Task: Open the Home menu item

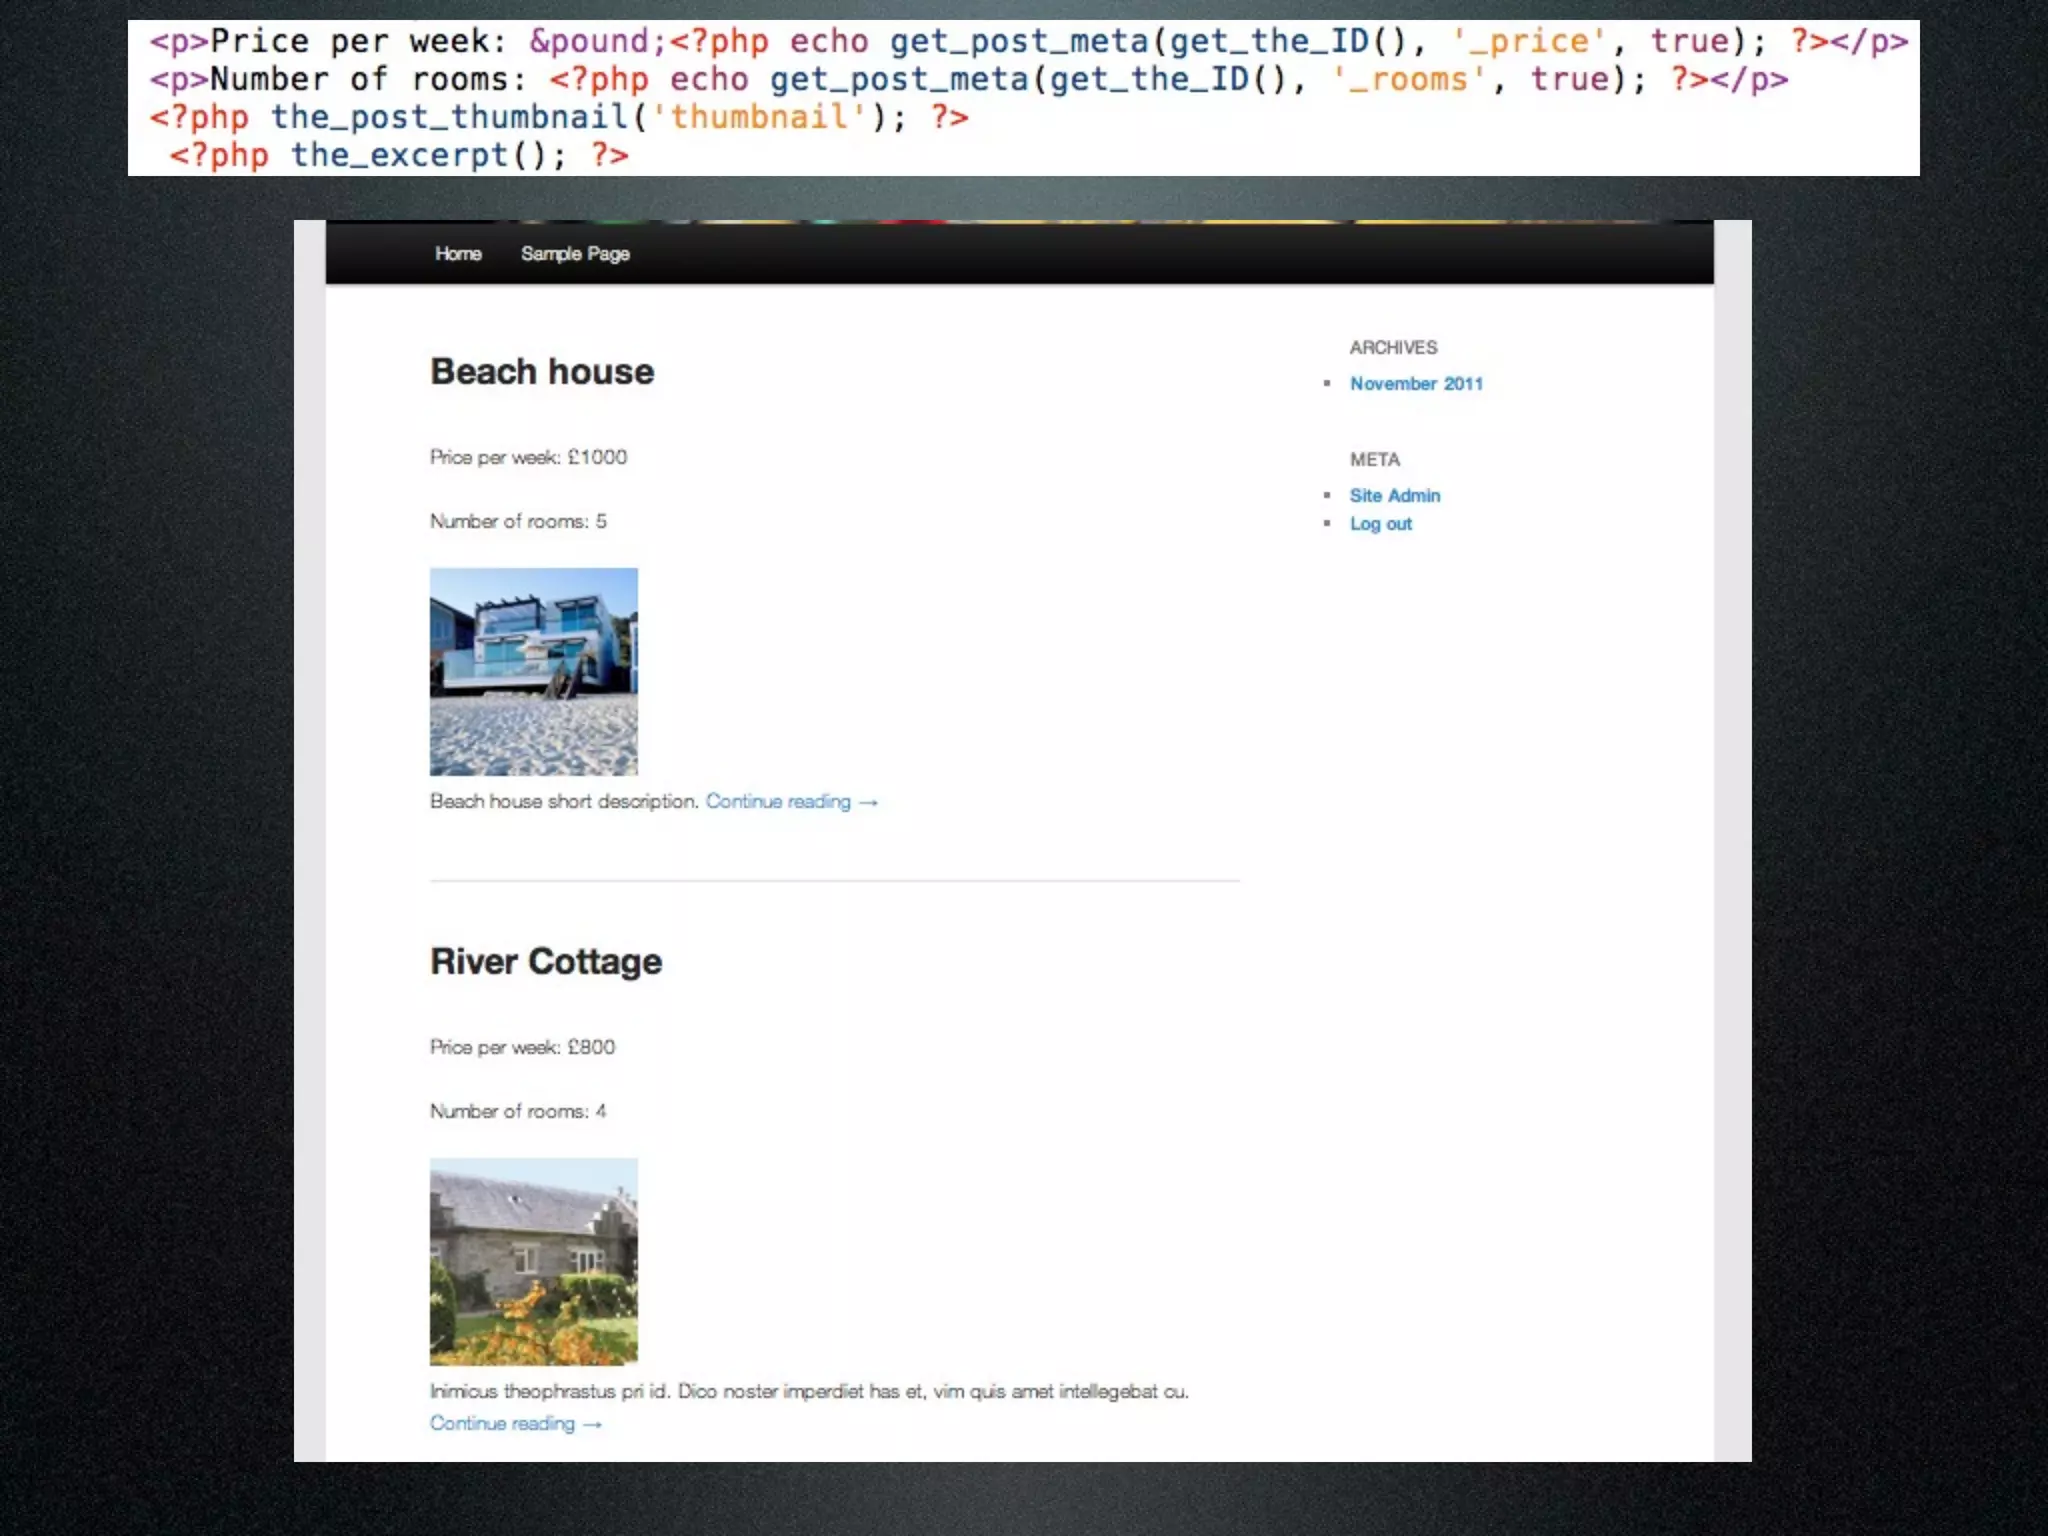Action: 458,254
